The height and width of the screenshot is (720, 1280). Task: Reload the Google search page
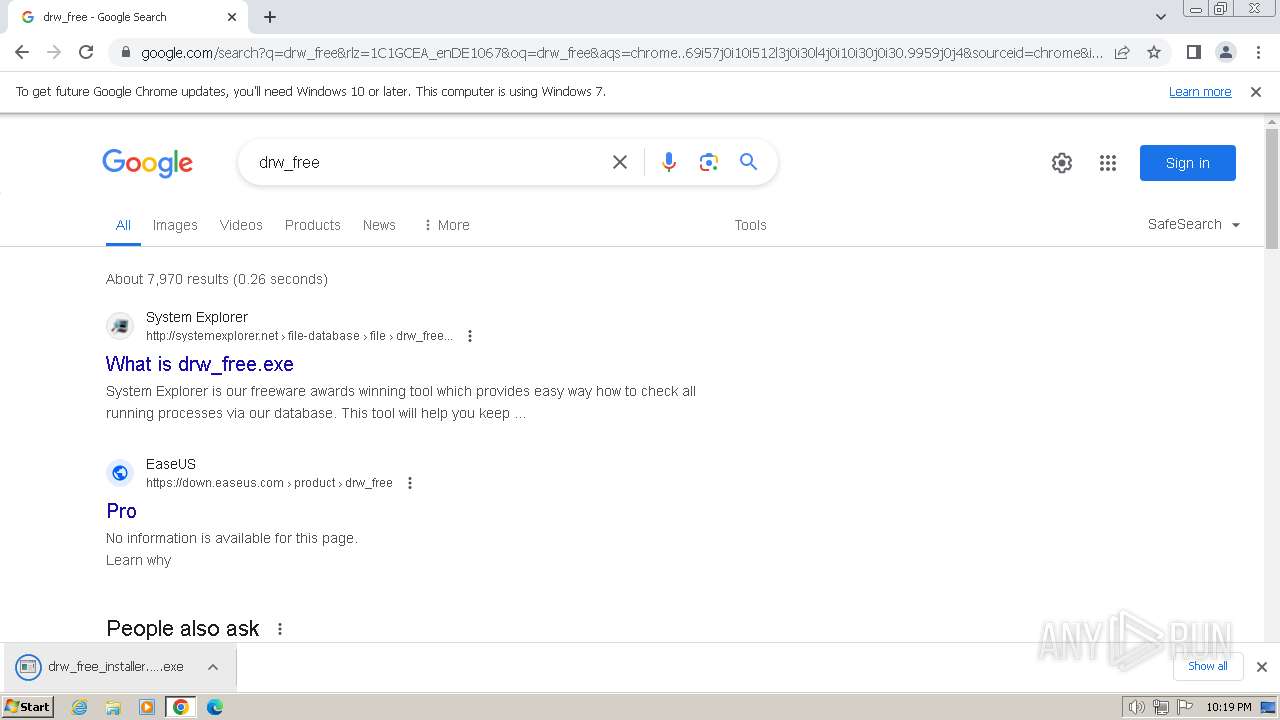pos(86,52)
